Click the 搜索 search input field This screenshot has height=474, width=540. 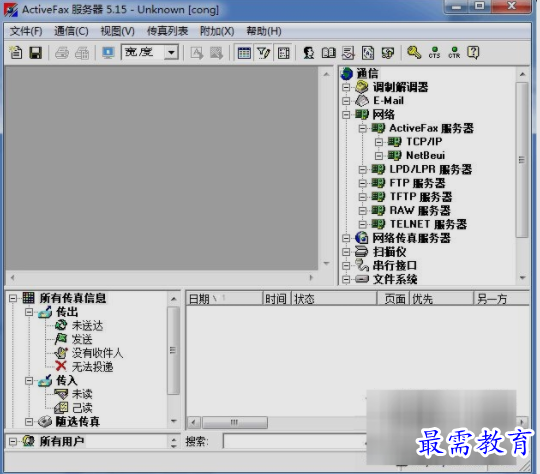[x=295, y=441]
